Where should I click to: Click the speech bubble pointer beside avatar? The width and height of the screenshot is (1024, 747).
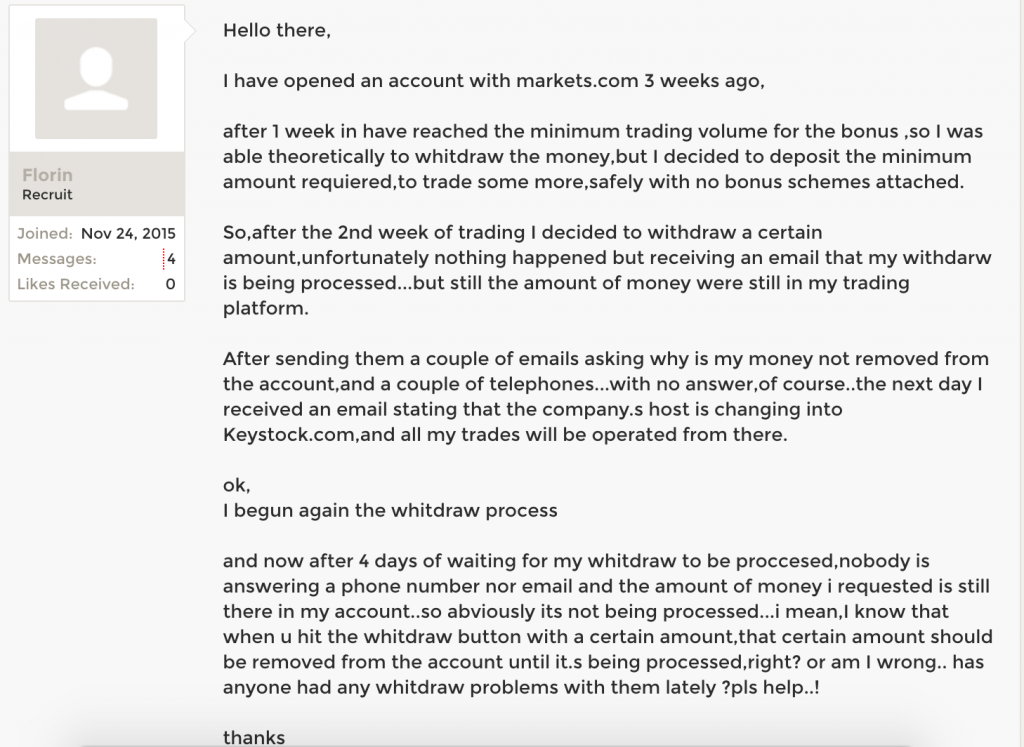(x=191, y=30)
